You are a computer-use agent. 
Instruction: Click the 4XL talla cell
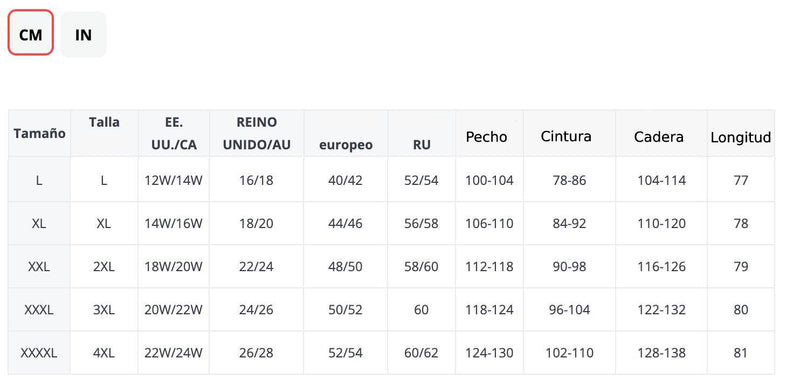click(104, 353)
